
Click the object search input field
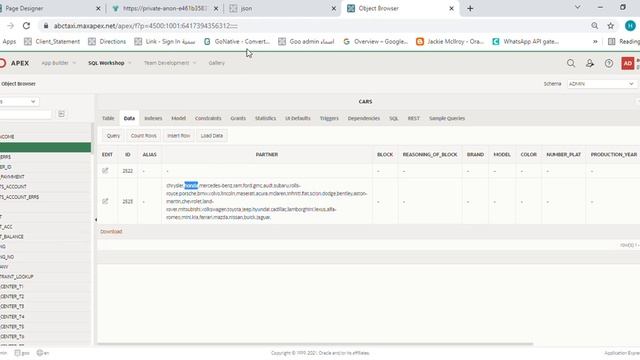click(x=26, y=114)
